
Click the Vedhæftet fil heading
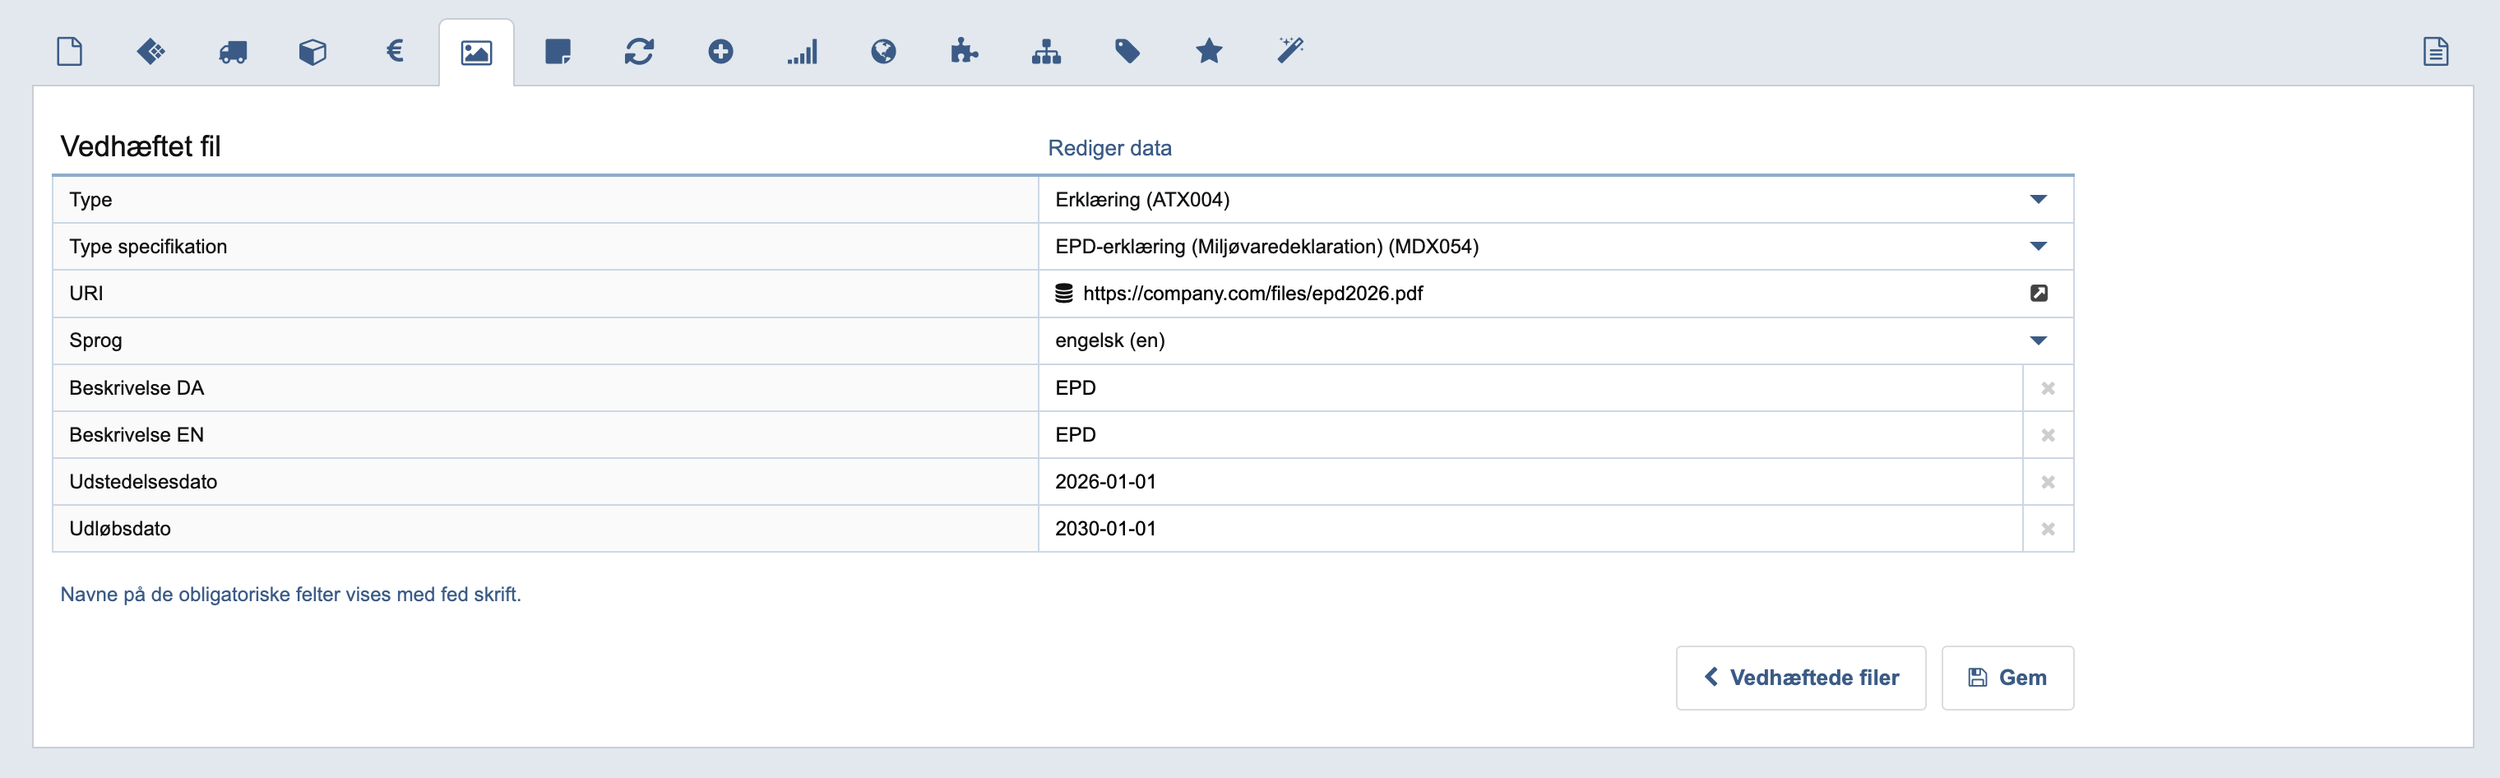coord(141,147)
